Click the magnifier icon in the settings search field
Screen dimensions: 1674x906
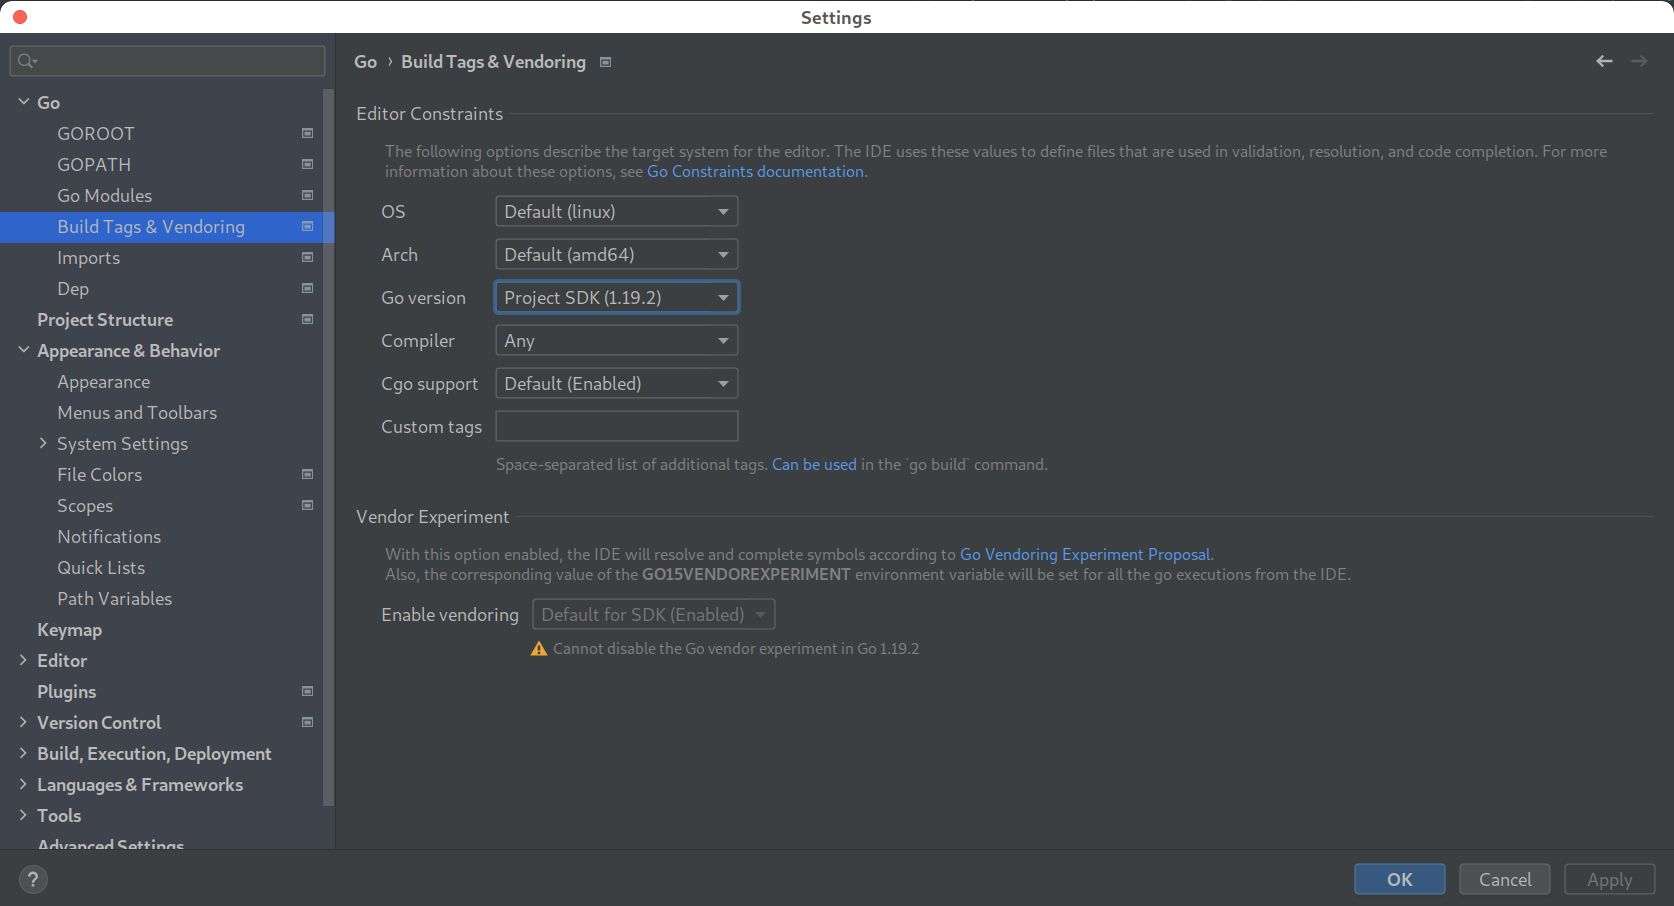27,61
